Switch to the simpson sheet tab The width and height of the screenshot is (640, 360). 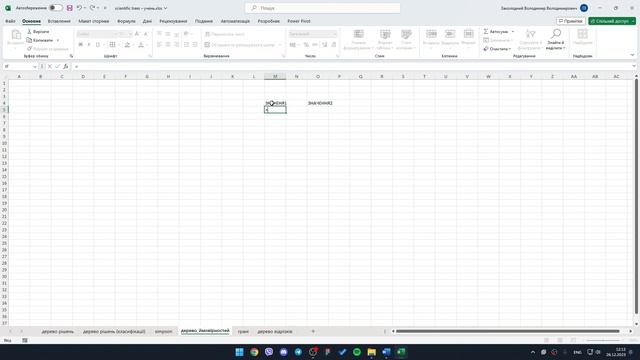coord(163,331)
